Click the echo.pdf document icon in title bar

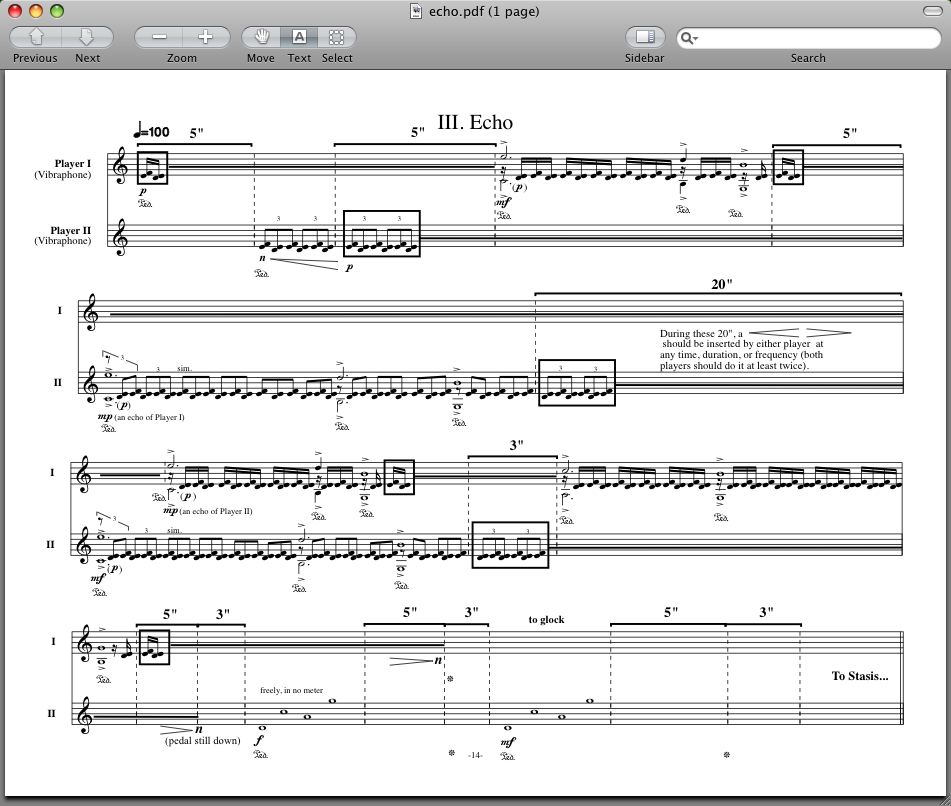pos(416,11)
